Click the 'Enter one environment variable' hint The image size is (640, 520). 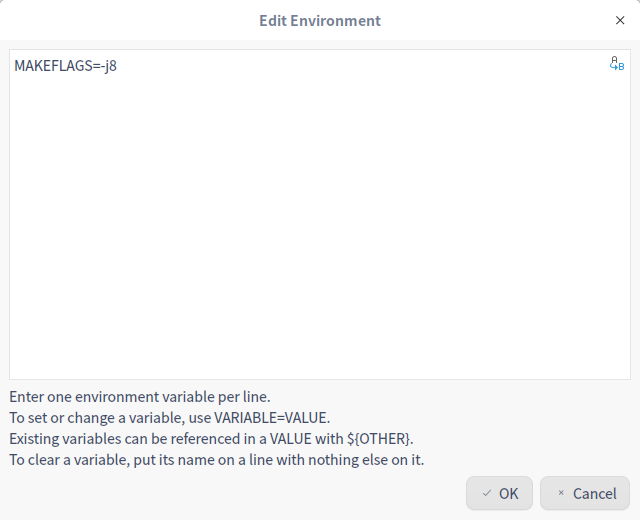[139, 396]
